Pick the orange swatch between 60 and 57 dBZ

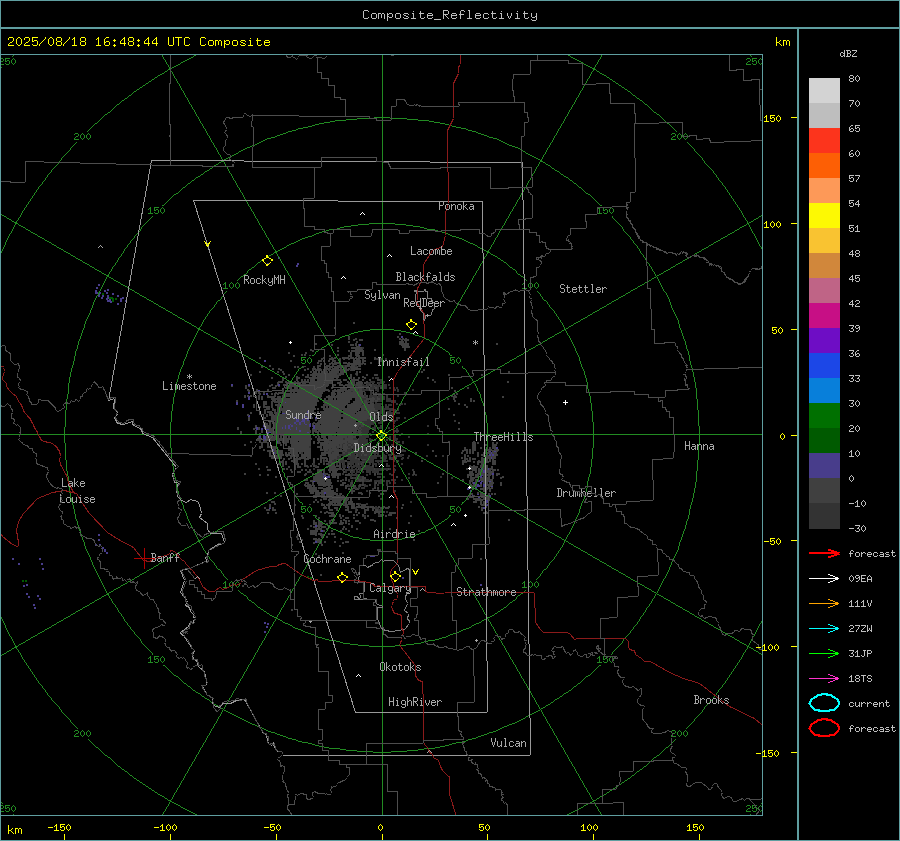(x=824, y=166)
